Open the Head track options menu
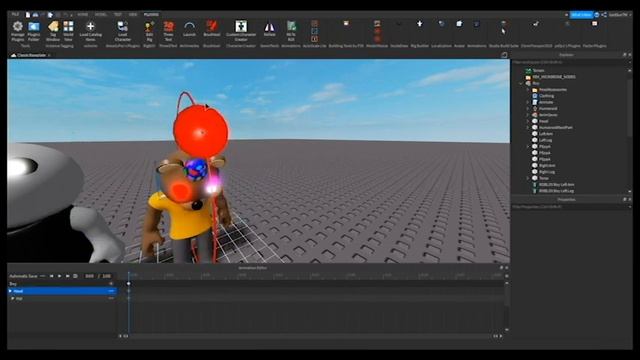 click(x=111, y=291)
